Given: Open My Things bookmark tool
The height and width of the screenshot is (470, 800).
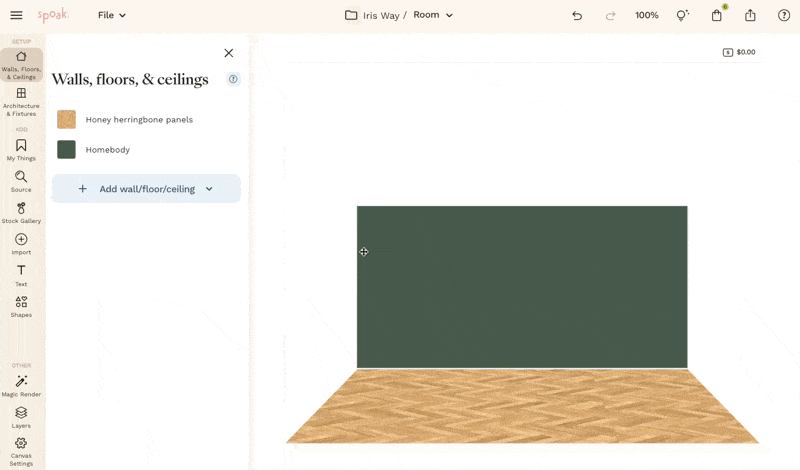Looking at the screenshot, I should point(21,150).
